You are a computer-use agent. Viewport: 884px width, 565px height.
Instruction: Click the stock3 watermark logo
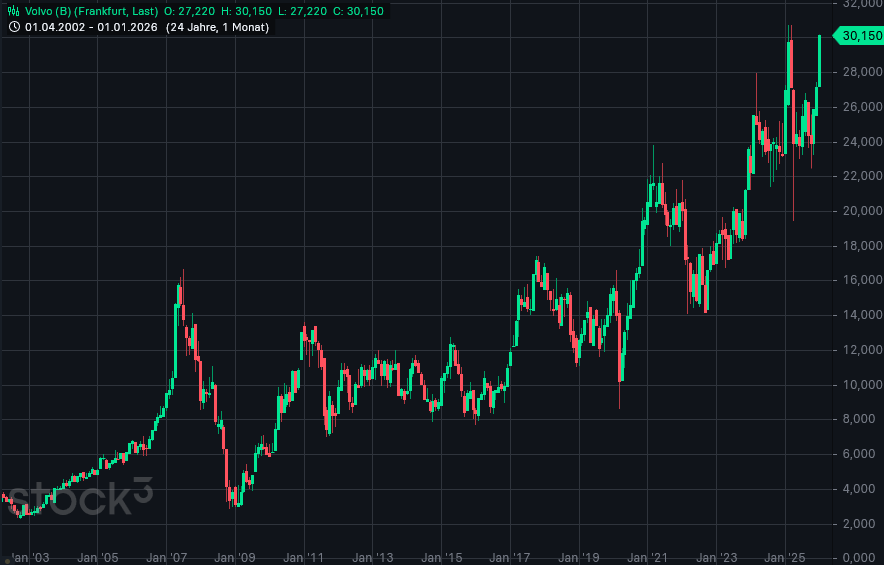[78, 496]
